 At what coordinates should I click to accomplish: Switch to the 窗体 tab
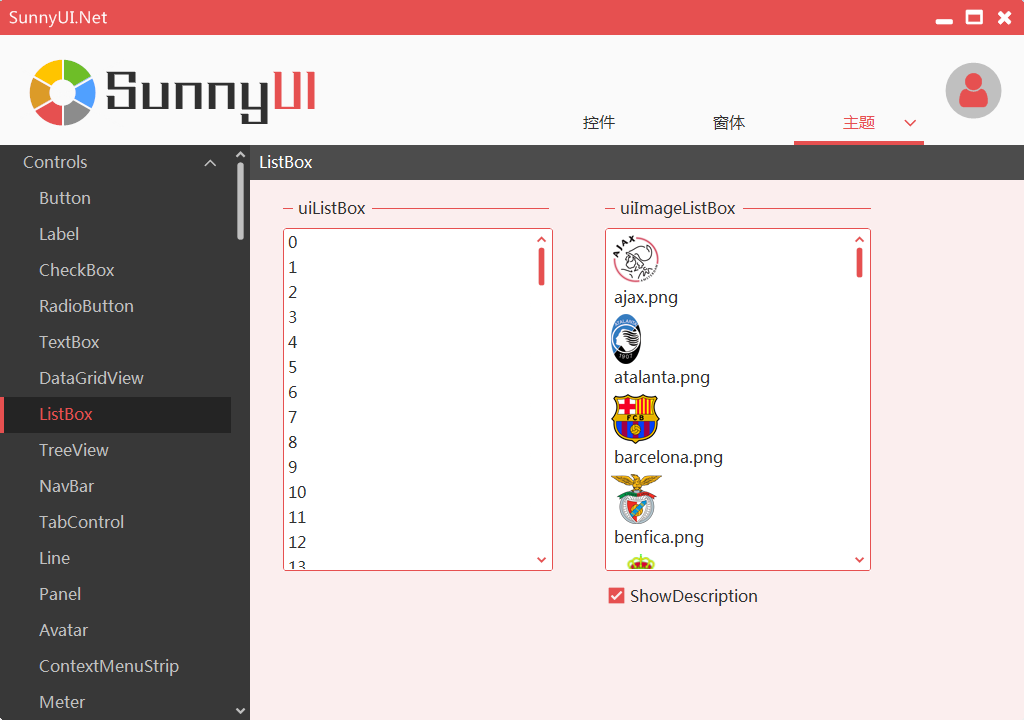tap(729, 123)
